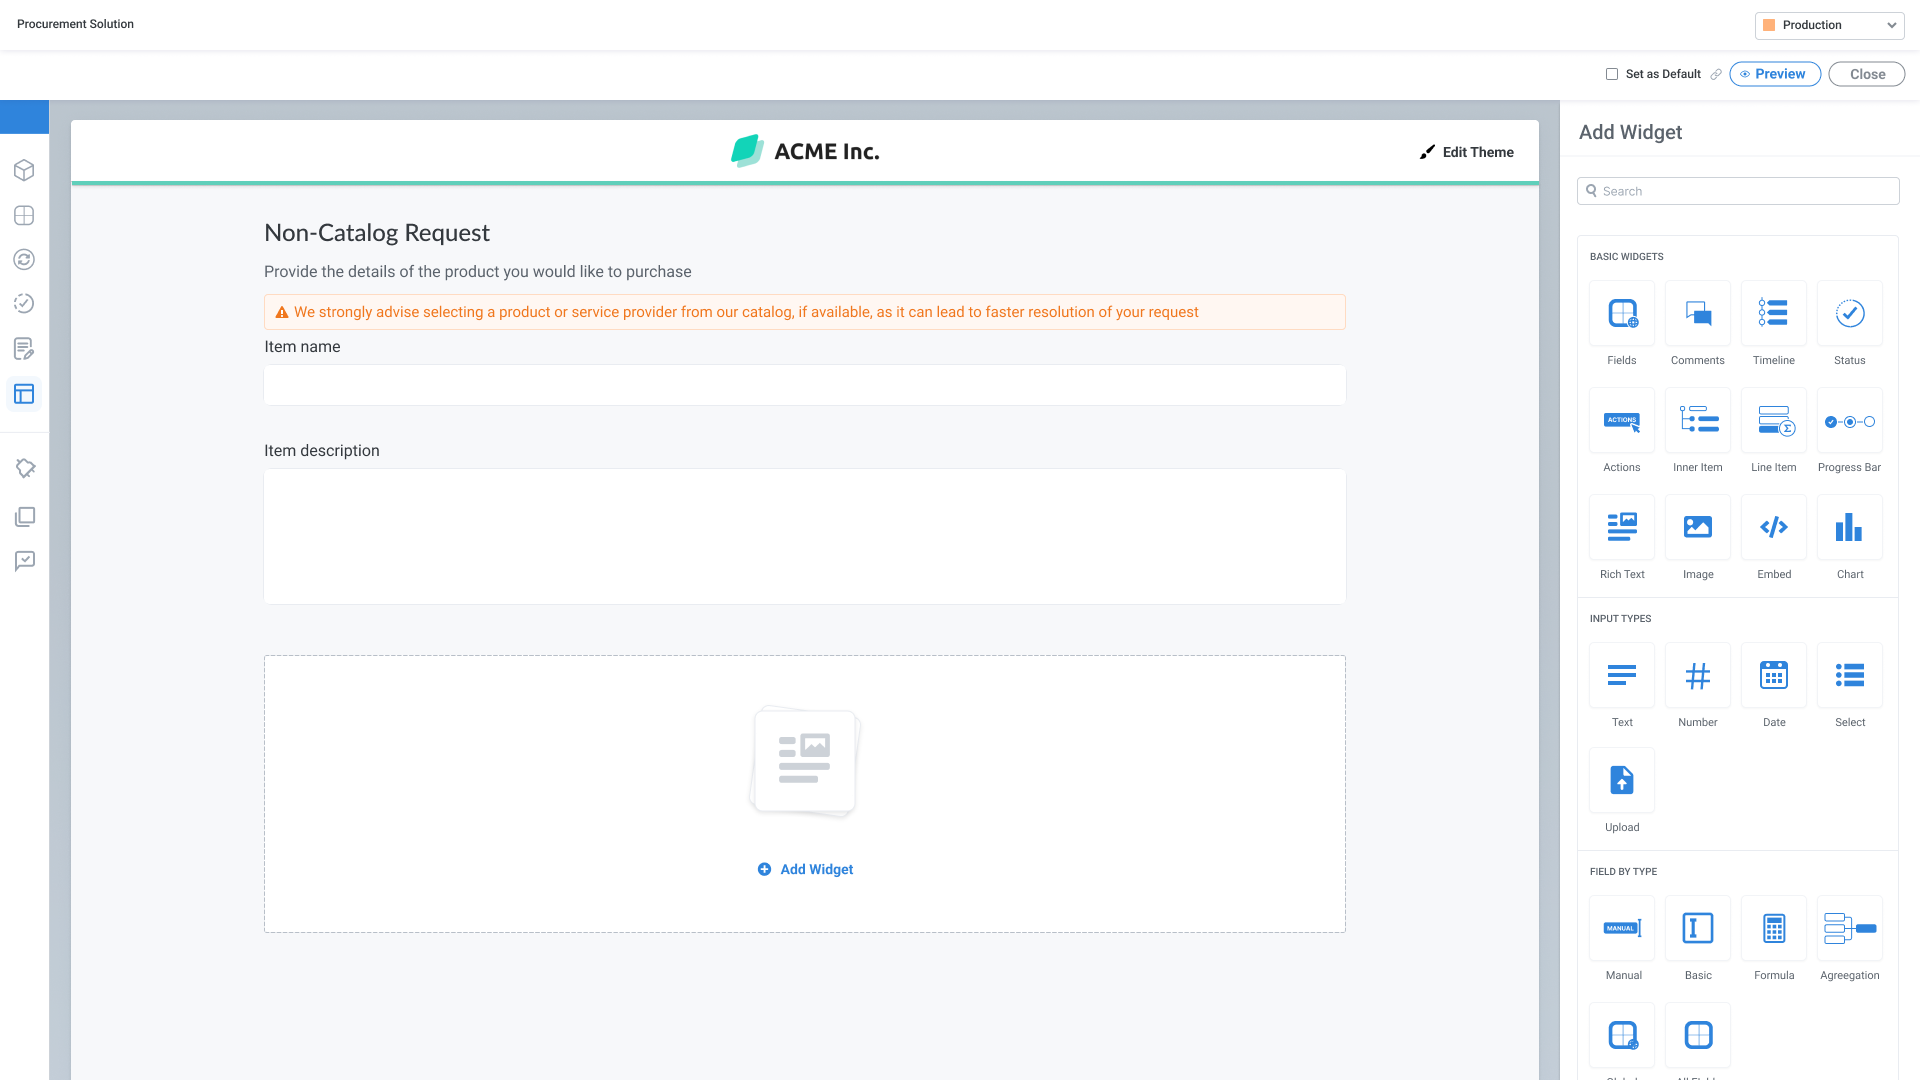Open the Production environment dropdown
Image resolution: width=1920 pixels, height=1080 pixels.
click(x=1829, y=25)
